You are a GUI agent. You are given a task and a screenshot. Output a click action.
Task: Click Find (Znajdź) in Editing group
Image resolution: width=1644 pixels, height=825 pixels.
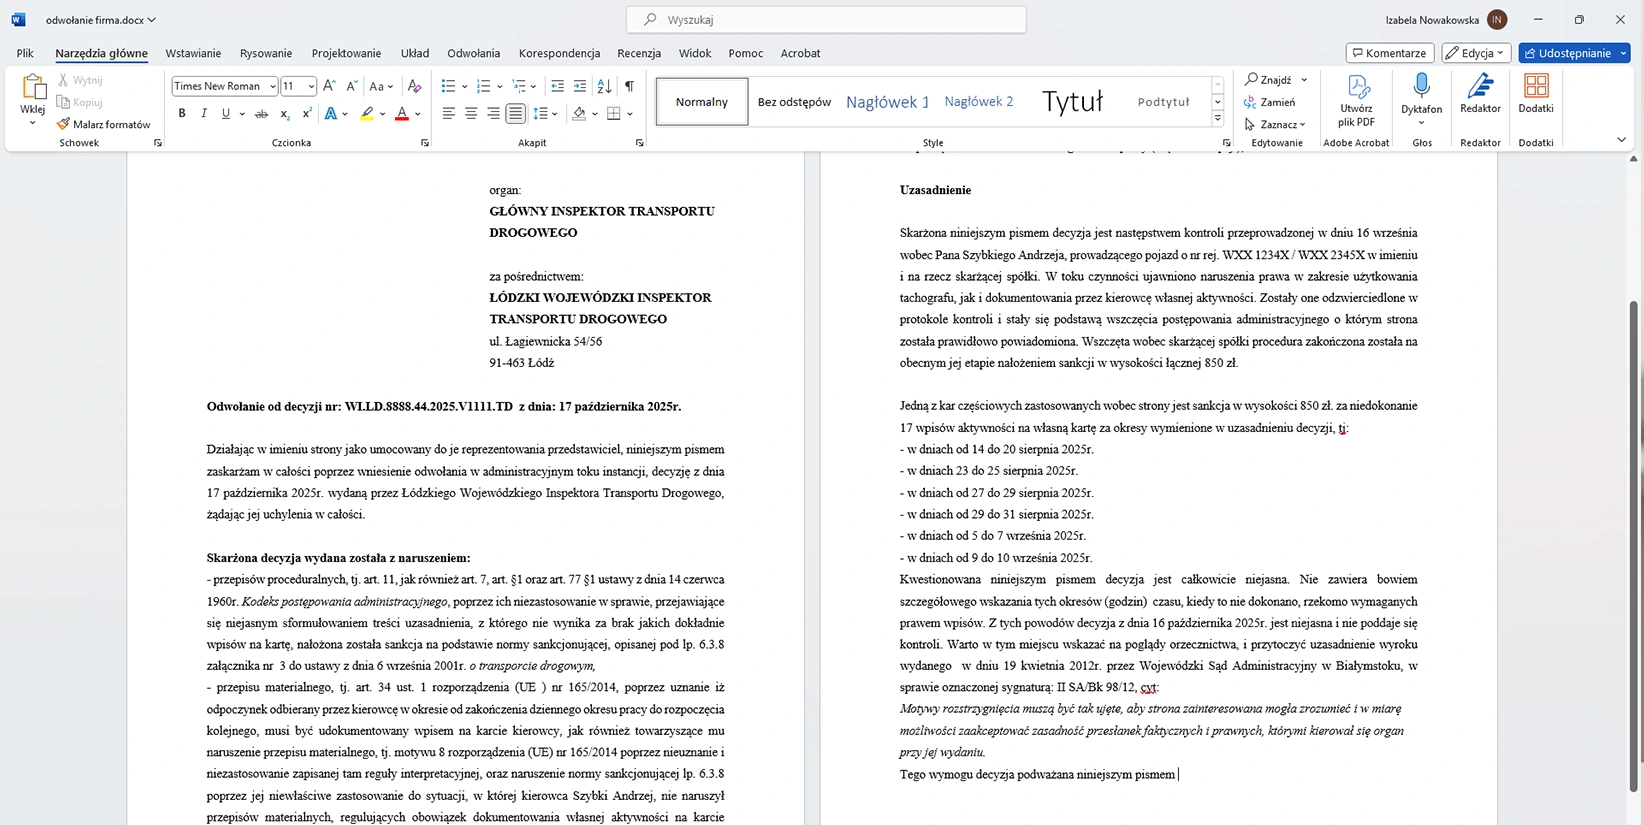tap(1267, 80)
